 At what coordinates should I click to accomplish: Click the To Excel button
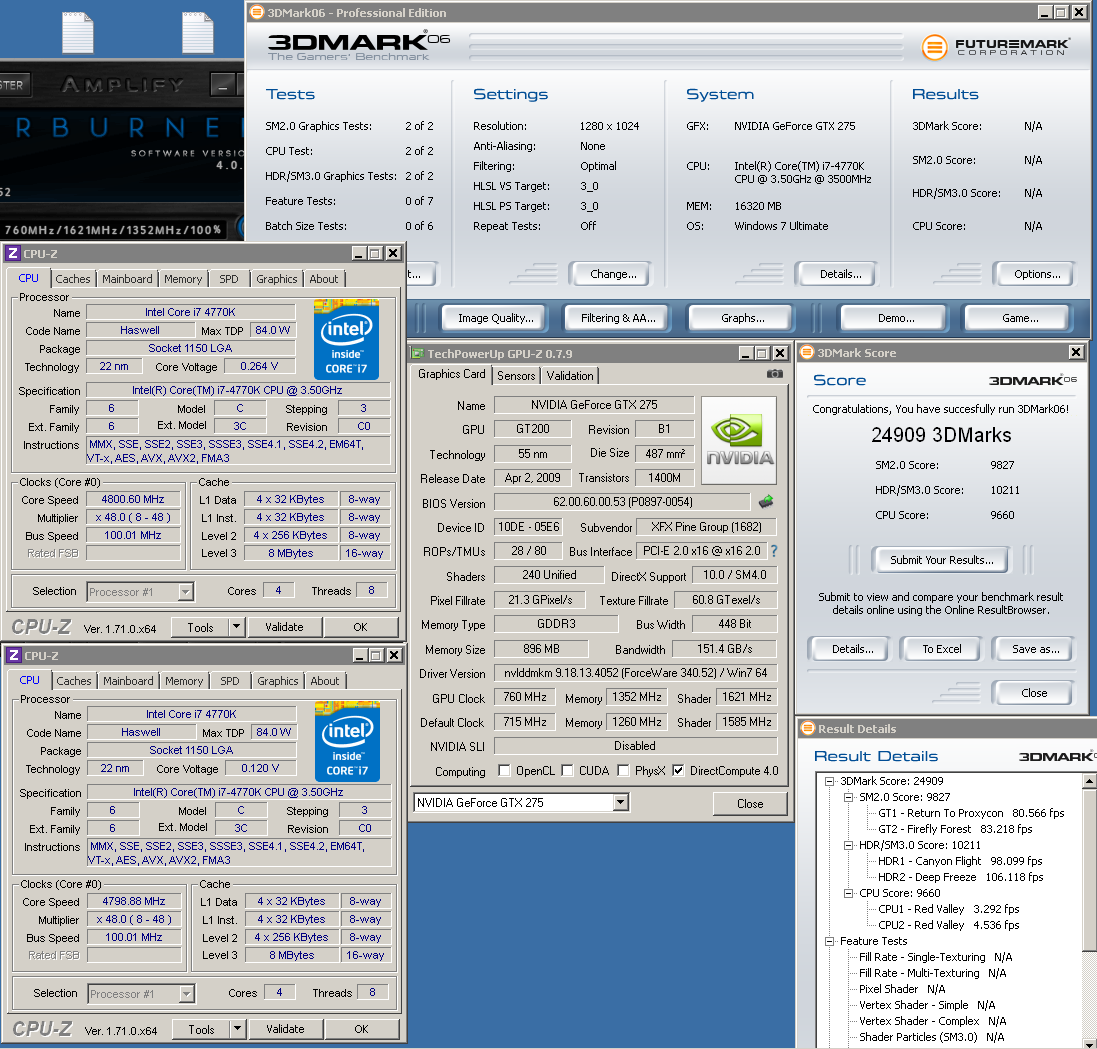pos(942,649)
